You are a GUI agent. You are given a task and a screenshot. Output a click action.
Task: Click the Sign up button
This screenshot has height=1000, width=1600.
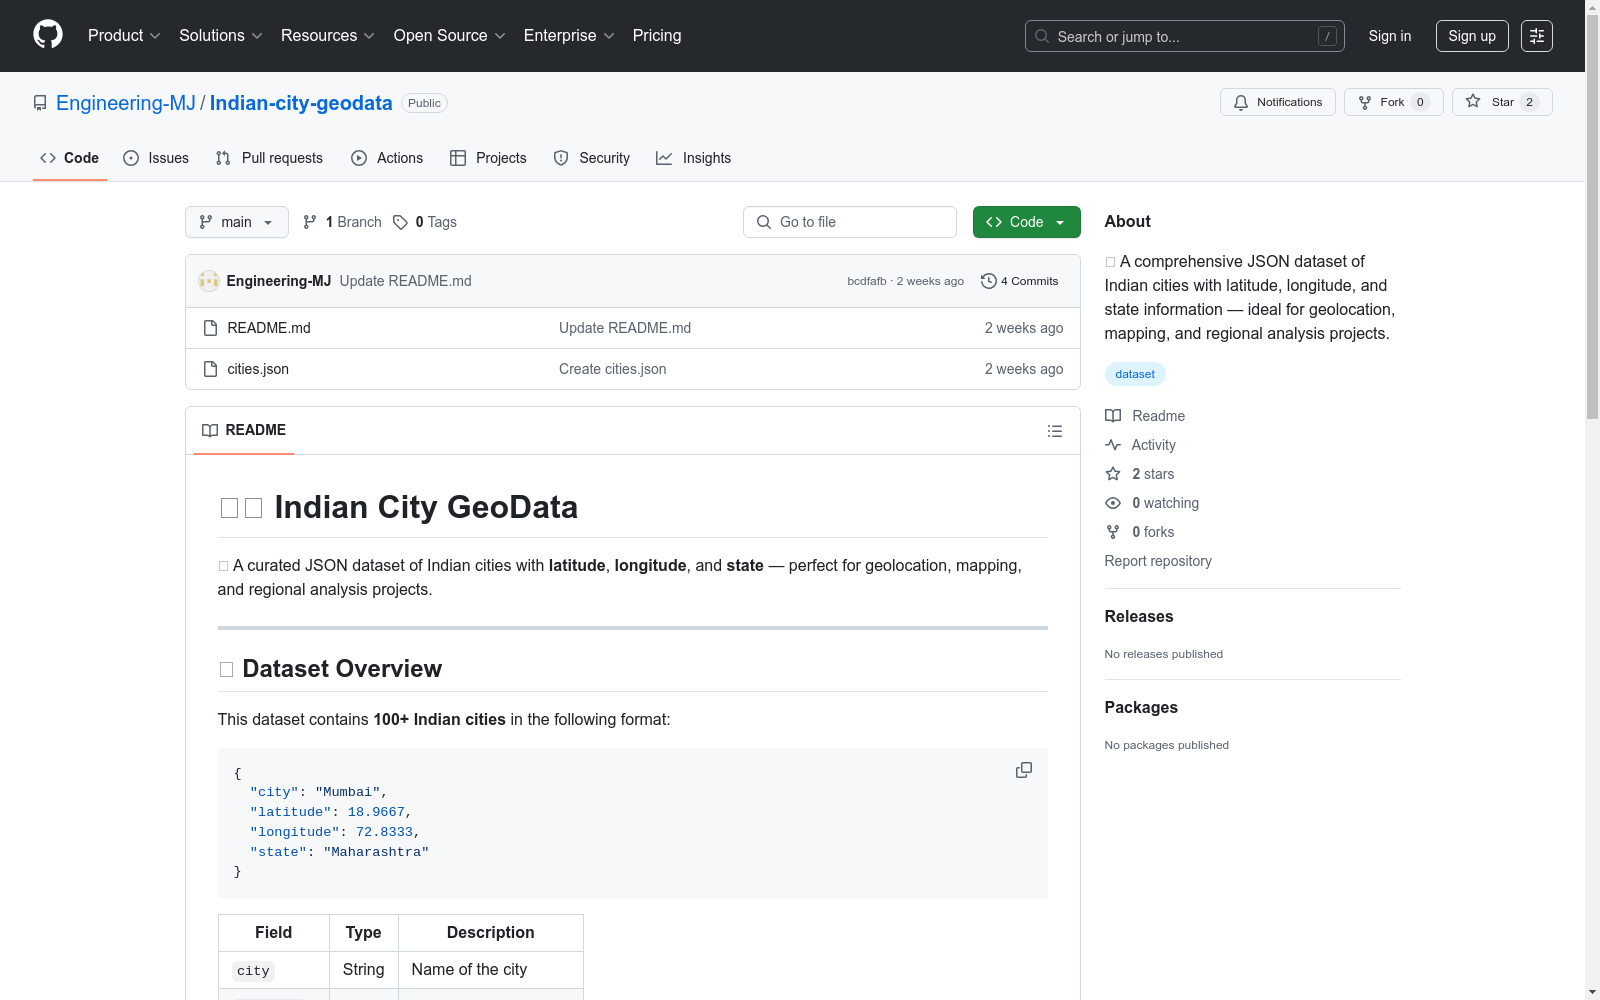click(x=1471, y=36)
